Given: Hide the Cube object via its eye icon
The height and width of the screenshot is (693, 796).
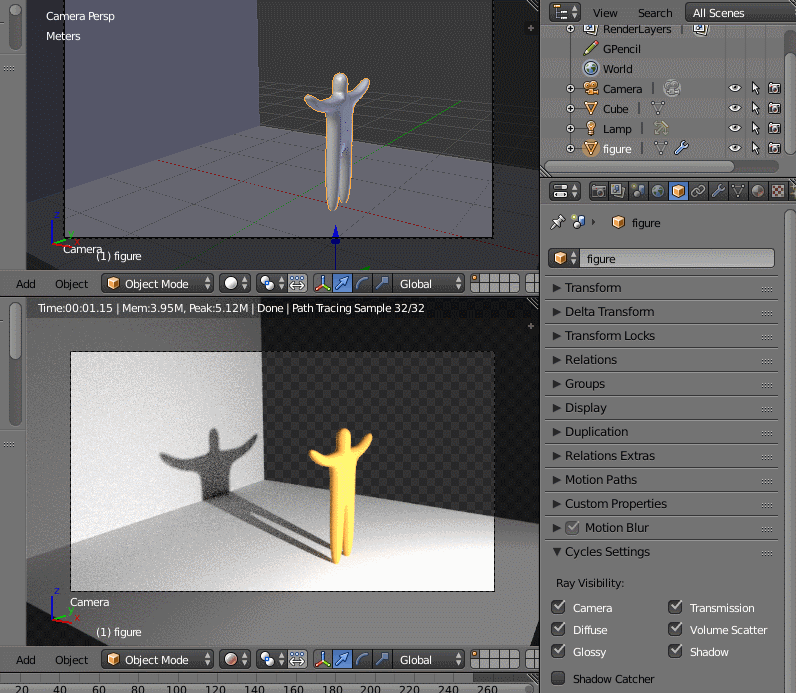Looking at the screenshot, I should (735, 108).
